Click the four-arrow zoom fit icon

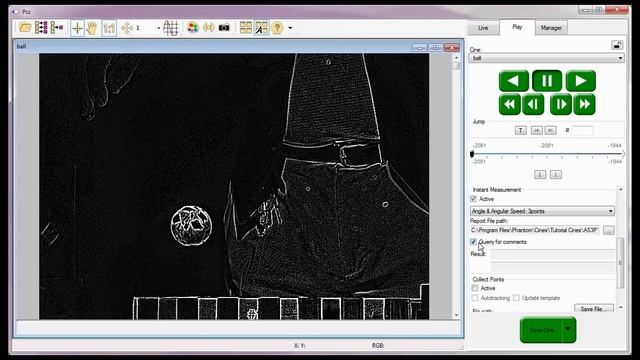[x=127, y=28]
